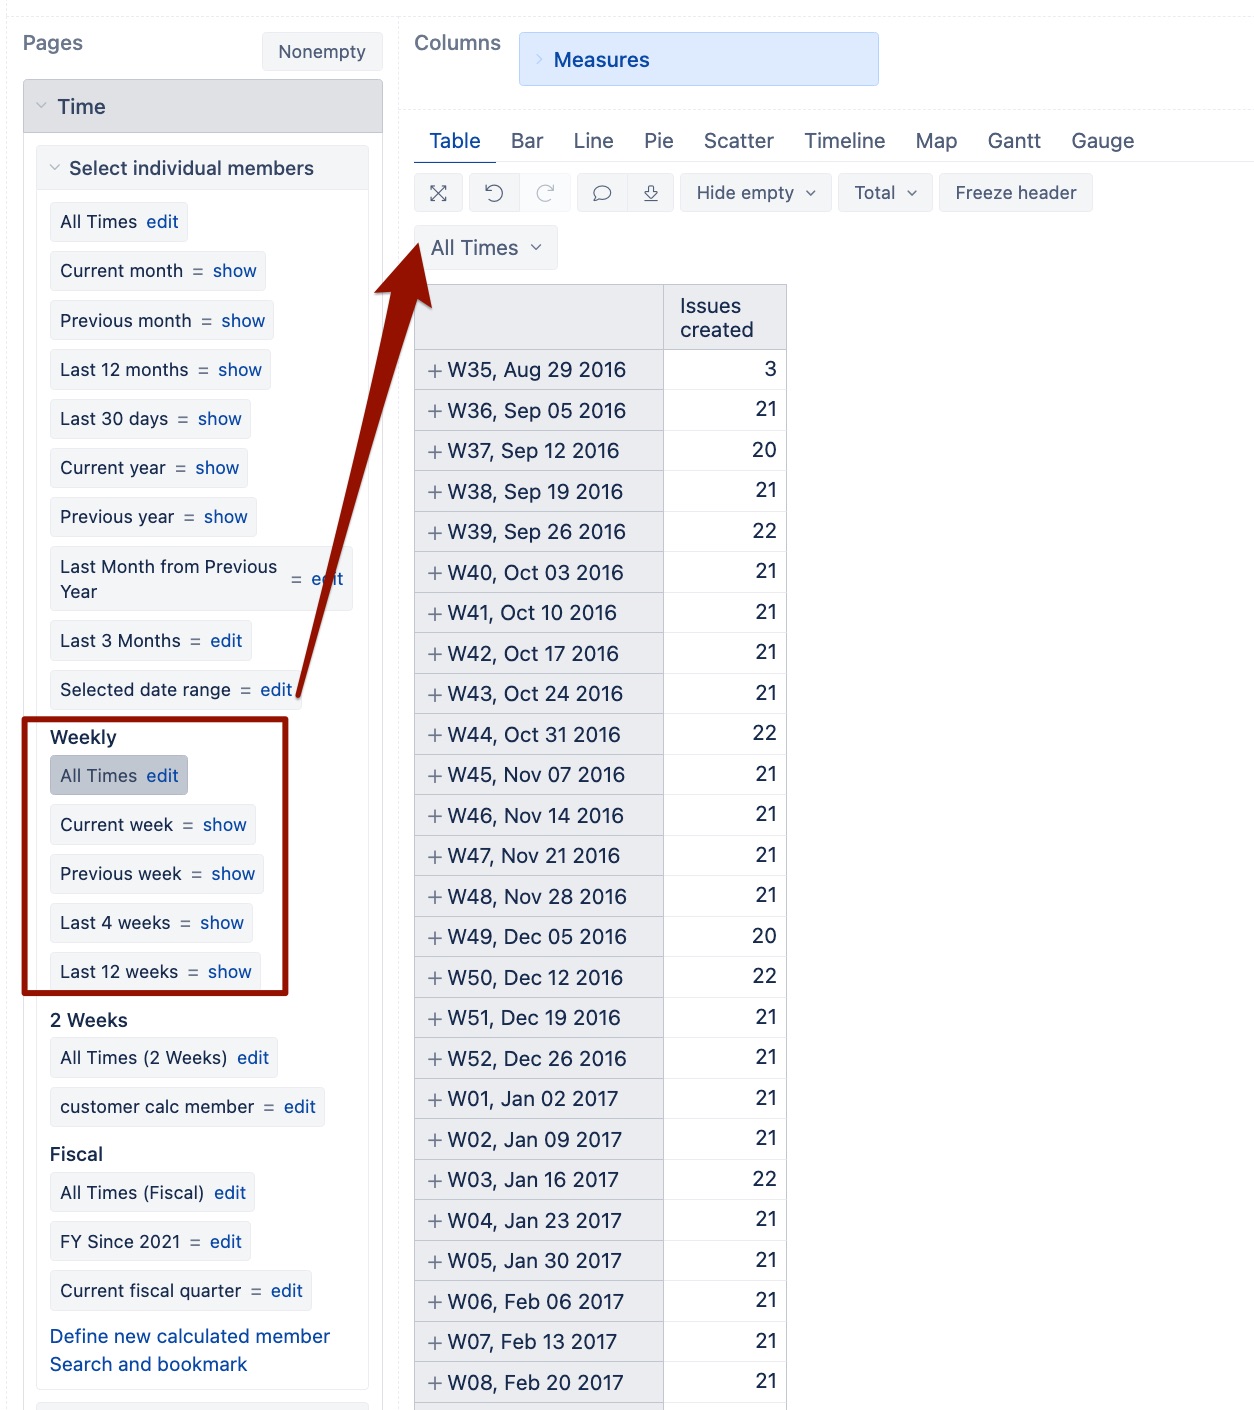The width and height of the screenshot is (1254, 1410).
Task: Collapse Select individual members section
Action: tap(54, 168)
